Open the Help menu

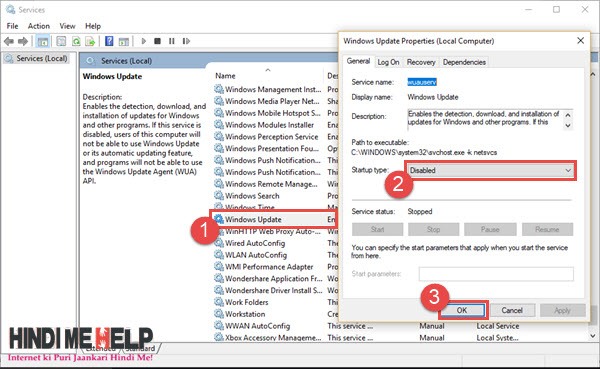pos(93,26)
